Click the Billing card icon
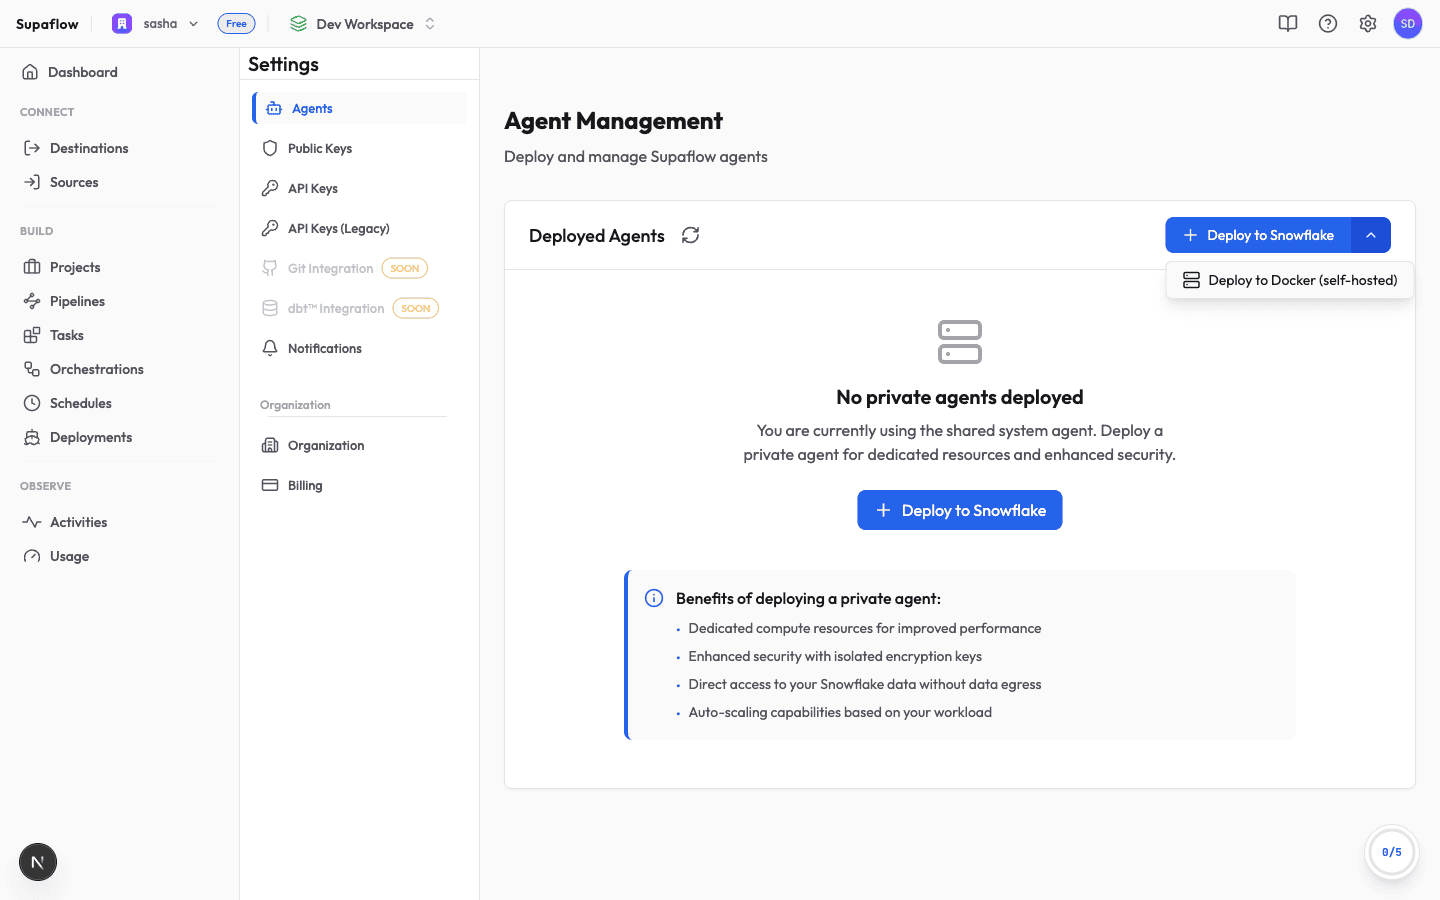This screenshot has width=1440, height=900. point(270,485)
